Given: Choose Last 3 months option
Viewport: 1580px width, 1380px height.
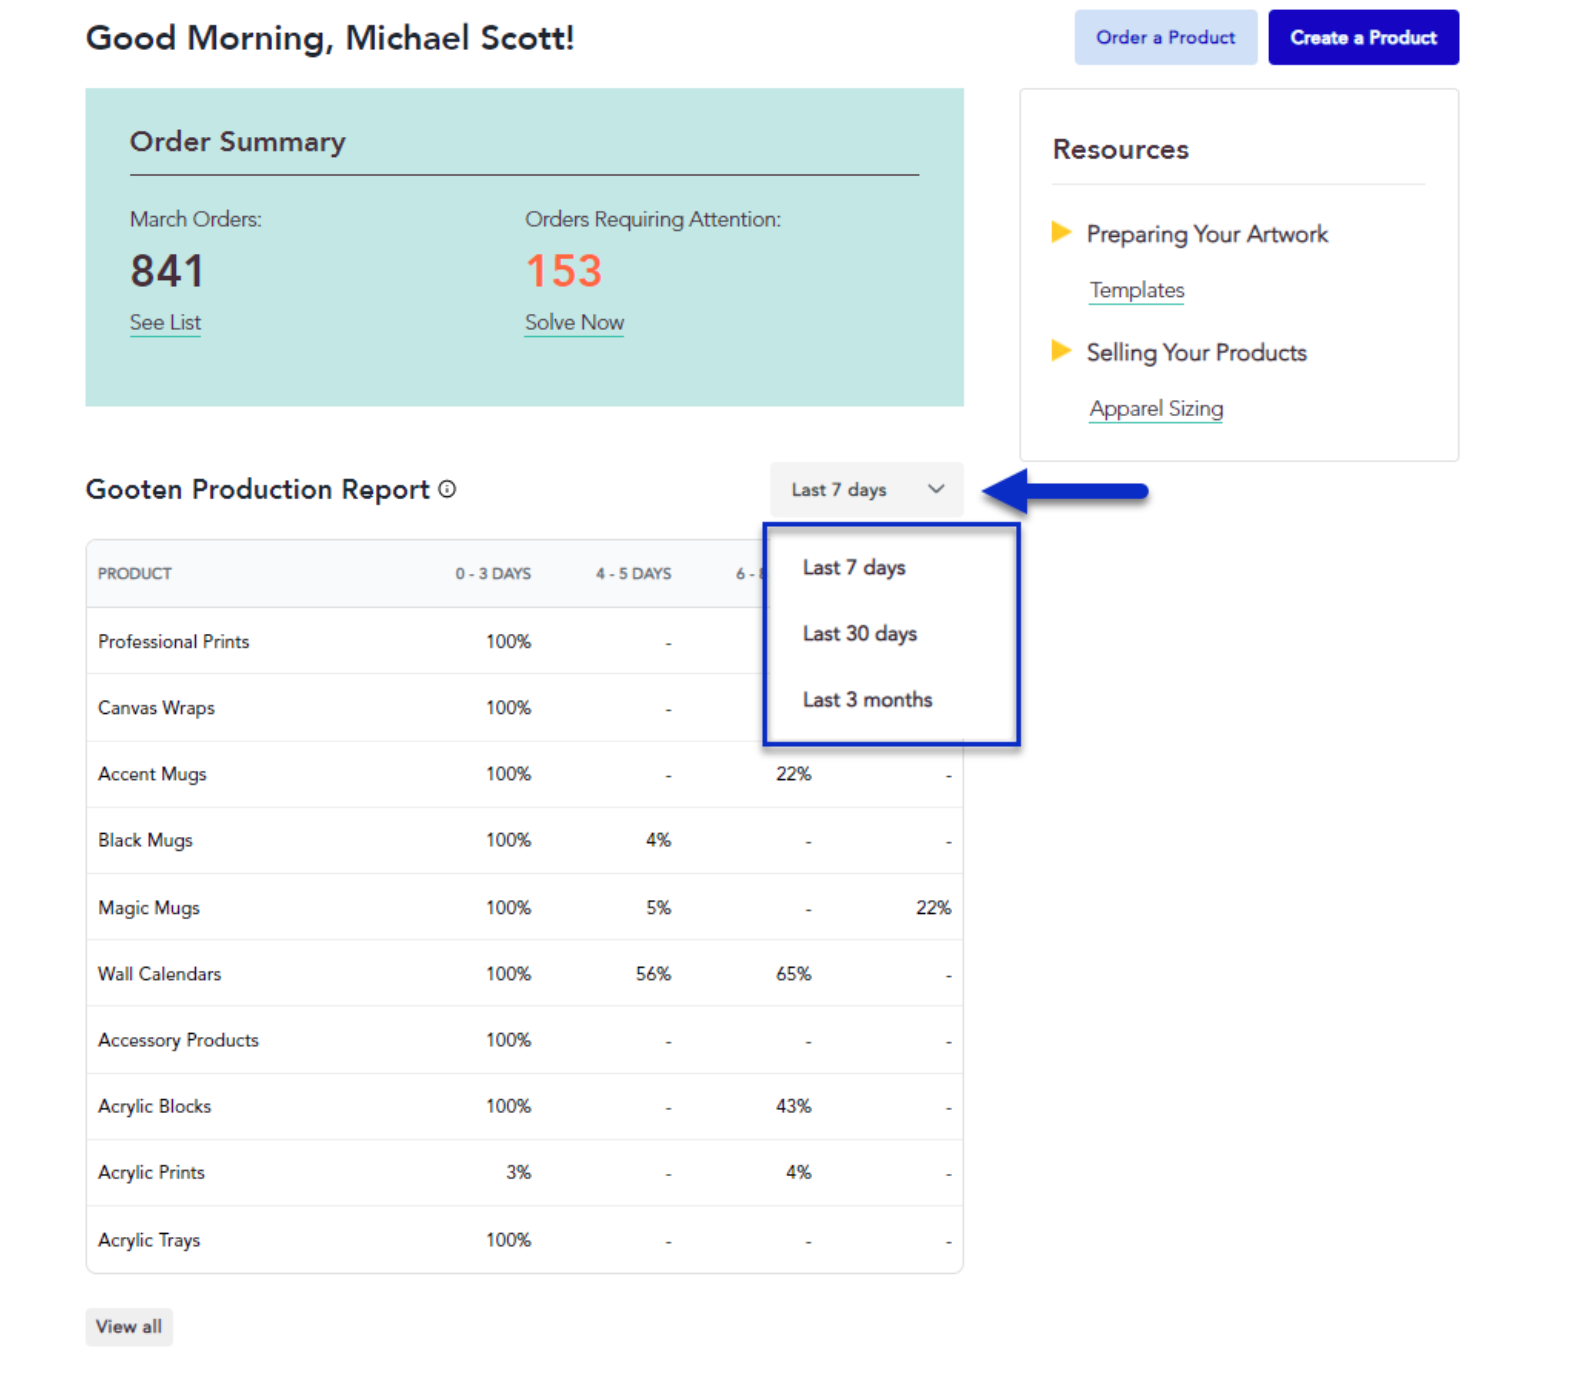Looking at the screenshot, I should click(867, 699).
